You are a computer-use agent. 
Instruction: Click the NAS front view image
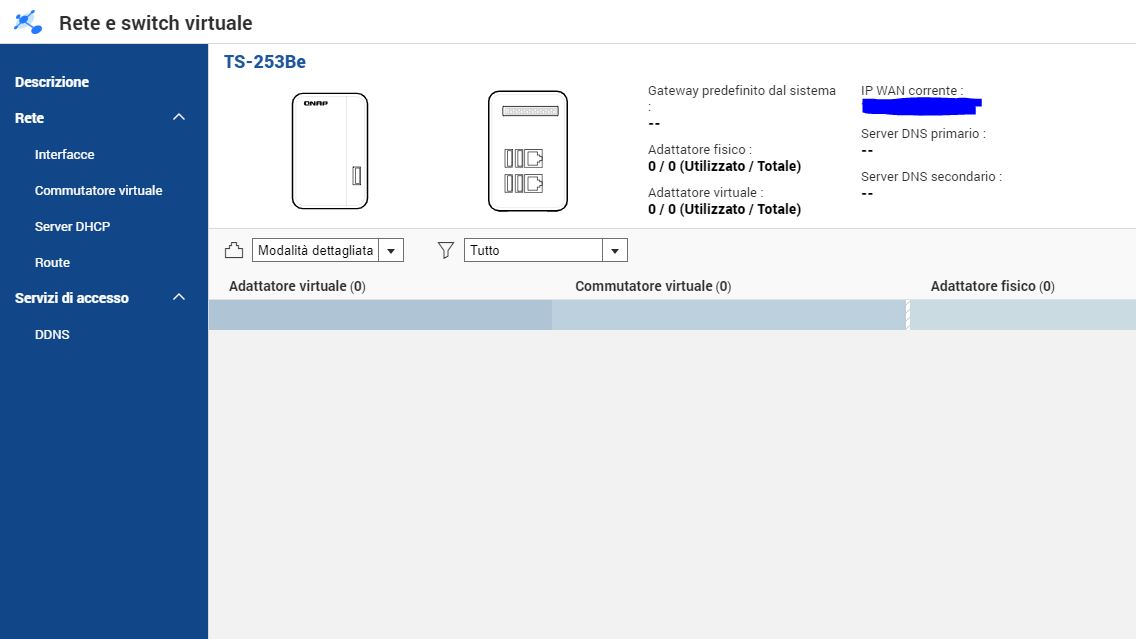coord(330,151)
